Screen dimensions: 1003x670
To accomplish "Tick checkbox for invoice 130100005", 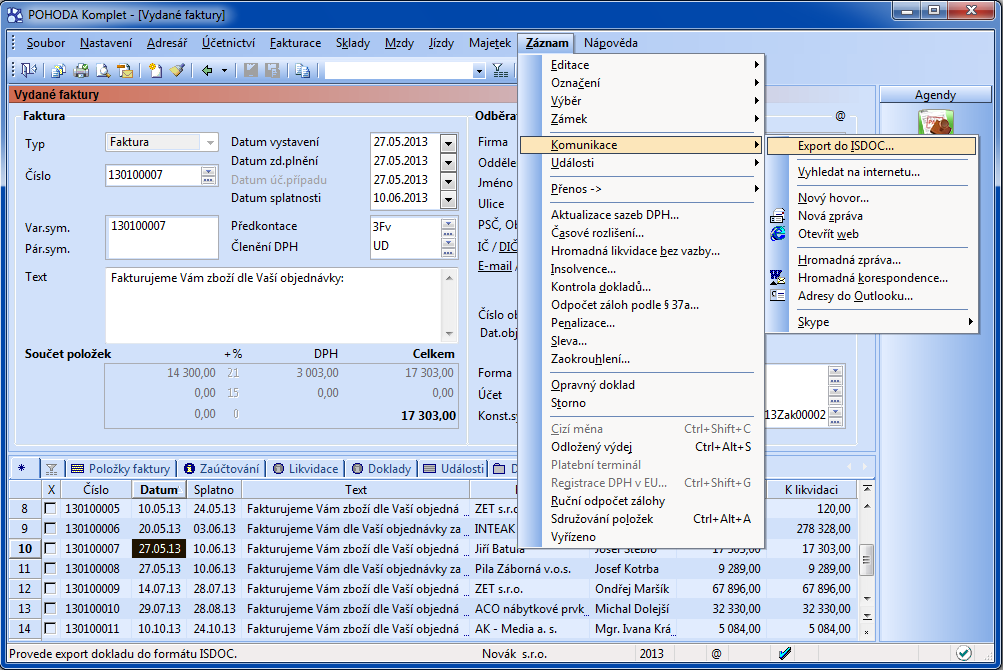I will (x=51, y=509).
